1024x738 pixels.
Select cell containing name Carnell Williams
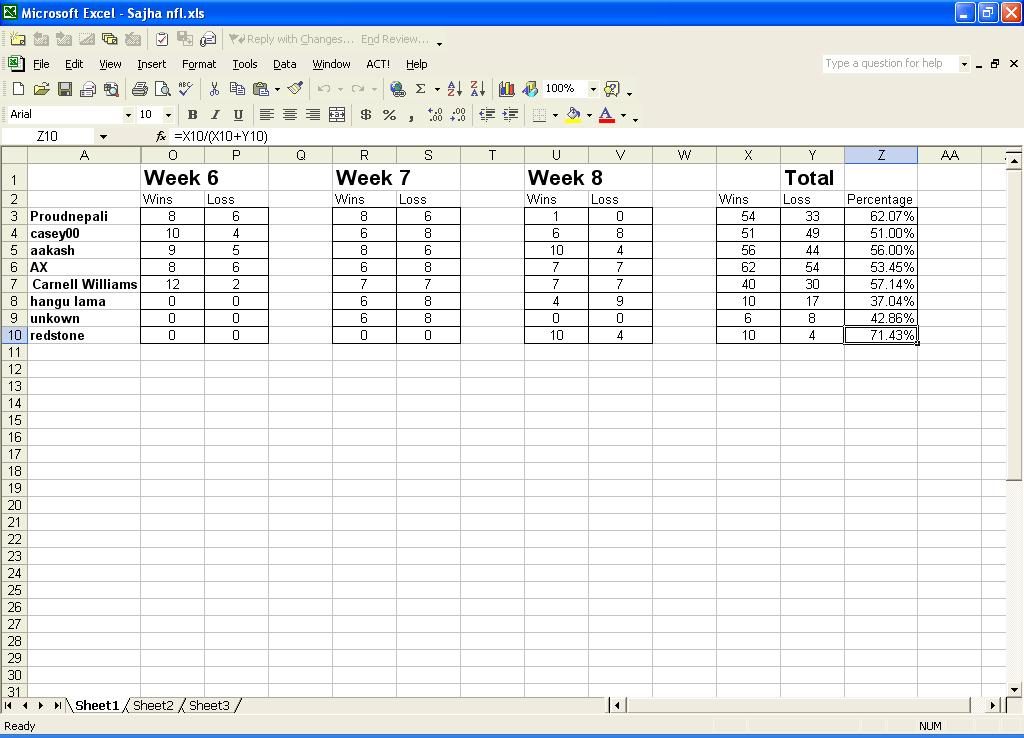point(84,284)
